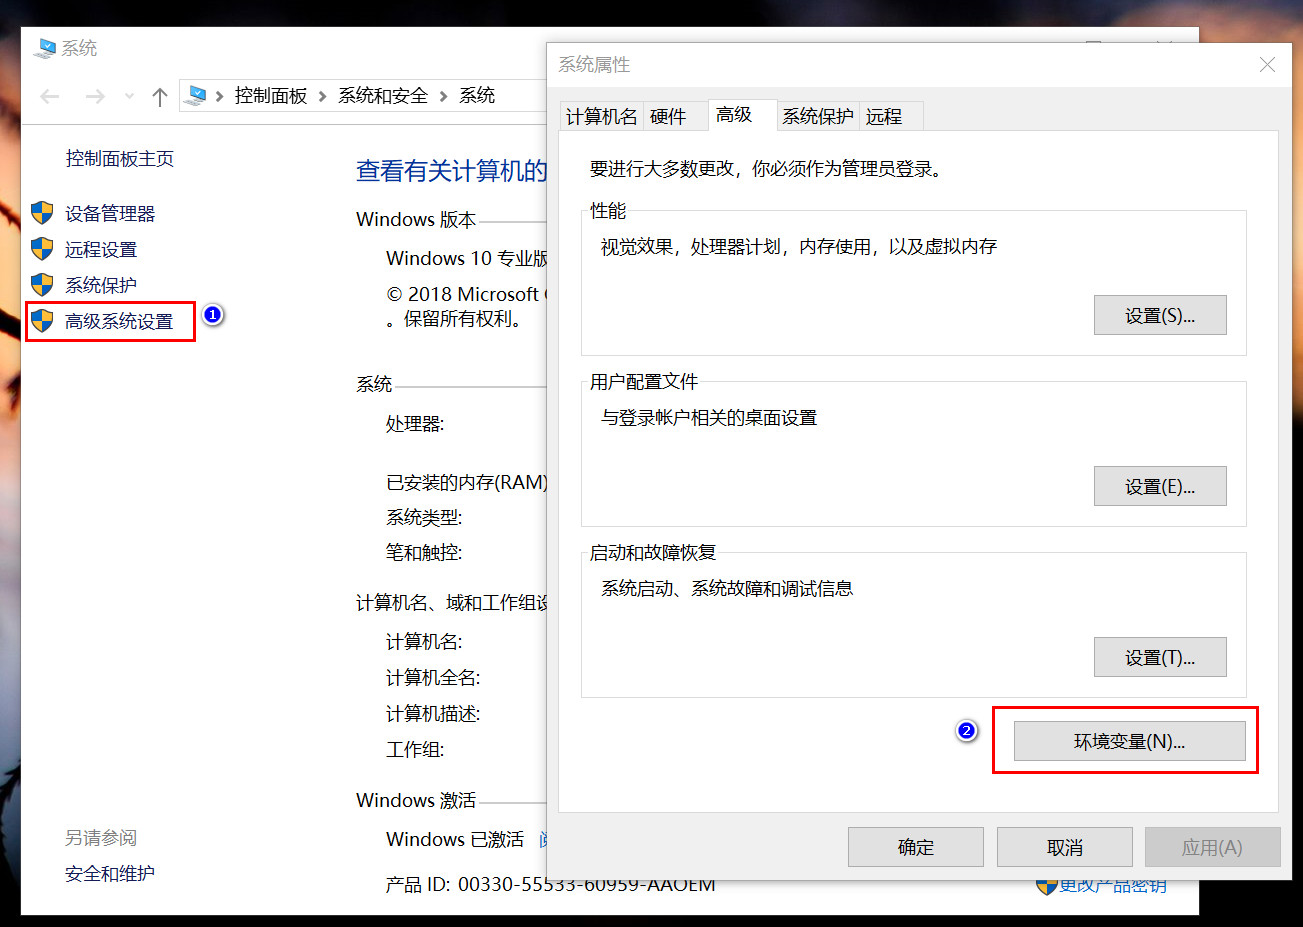This screenshot has width=1303, height=927.
Task: Open 环境变量(N)... dialog
Action: pos(1130,741)
